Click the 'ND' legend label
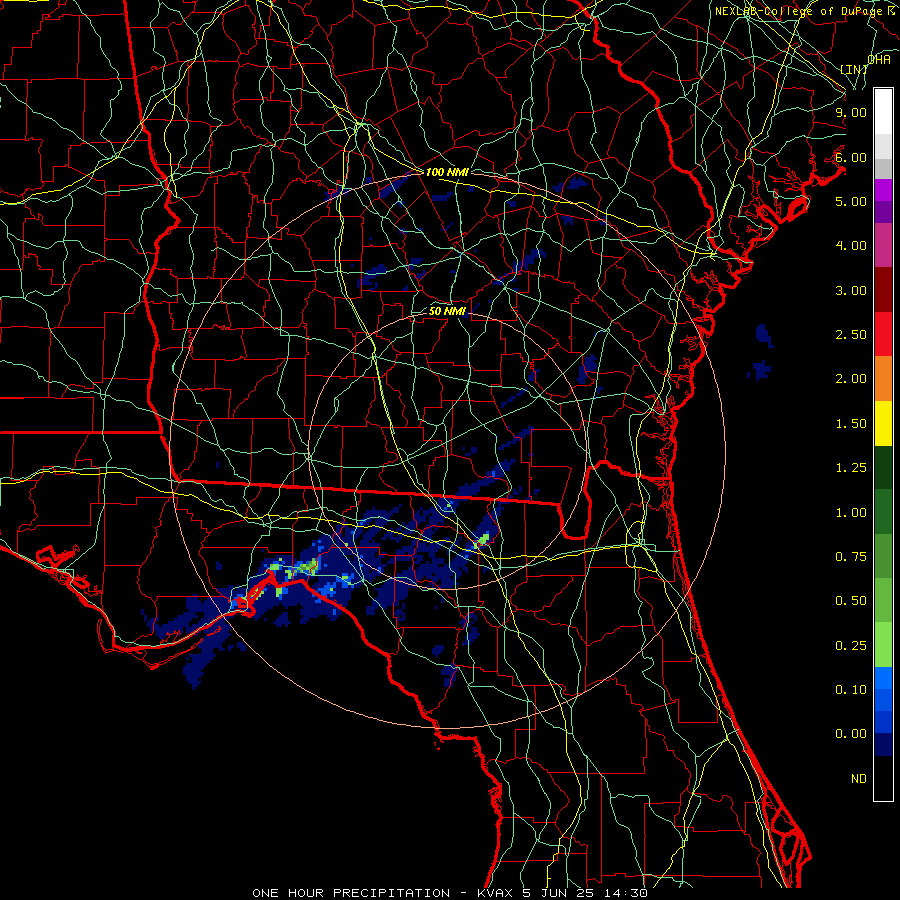The image size is (900, 900). coord(859,779)
